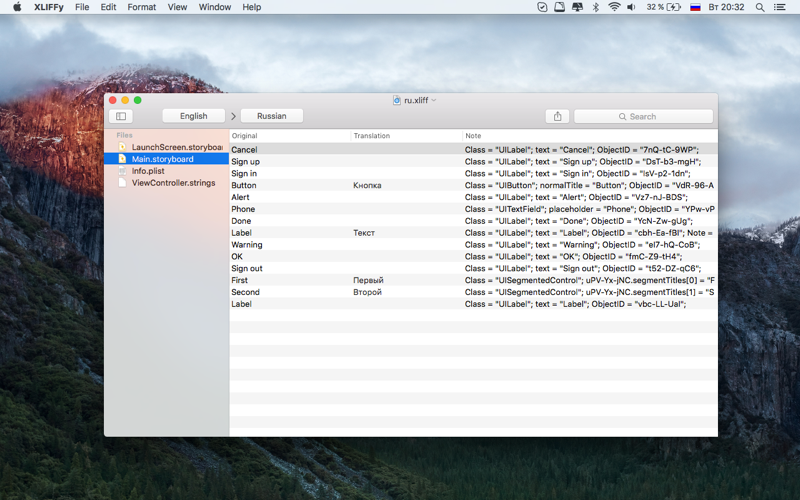Select the Sign up row
Screen dimensions: 800x500
(x=473, y=161)
